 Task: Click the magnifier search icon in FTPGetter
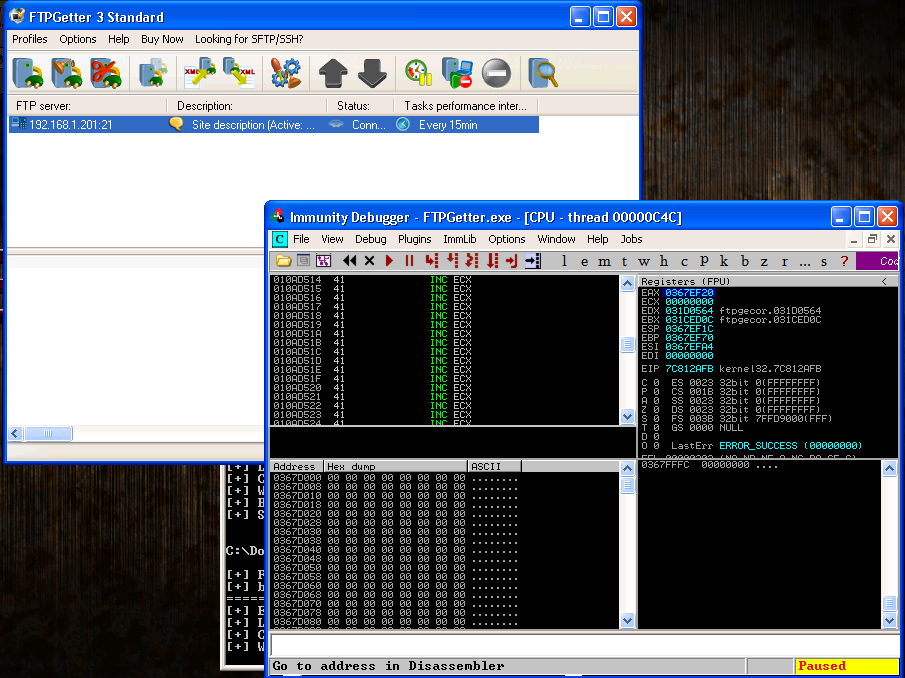click(x=543, y=73)
